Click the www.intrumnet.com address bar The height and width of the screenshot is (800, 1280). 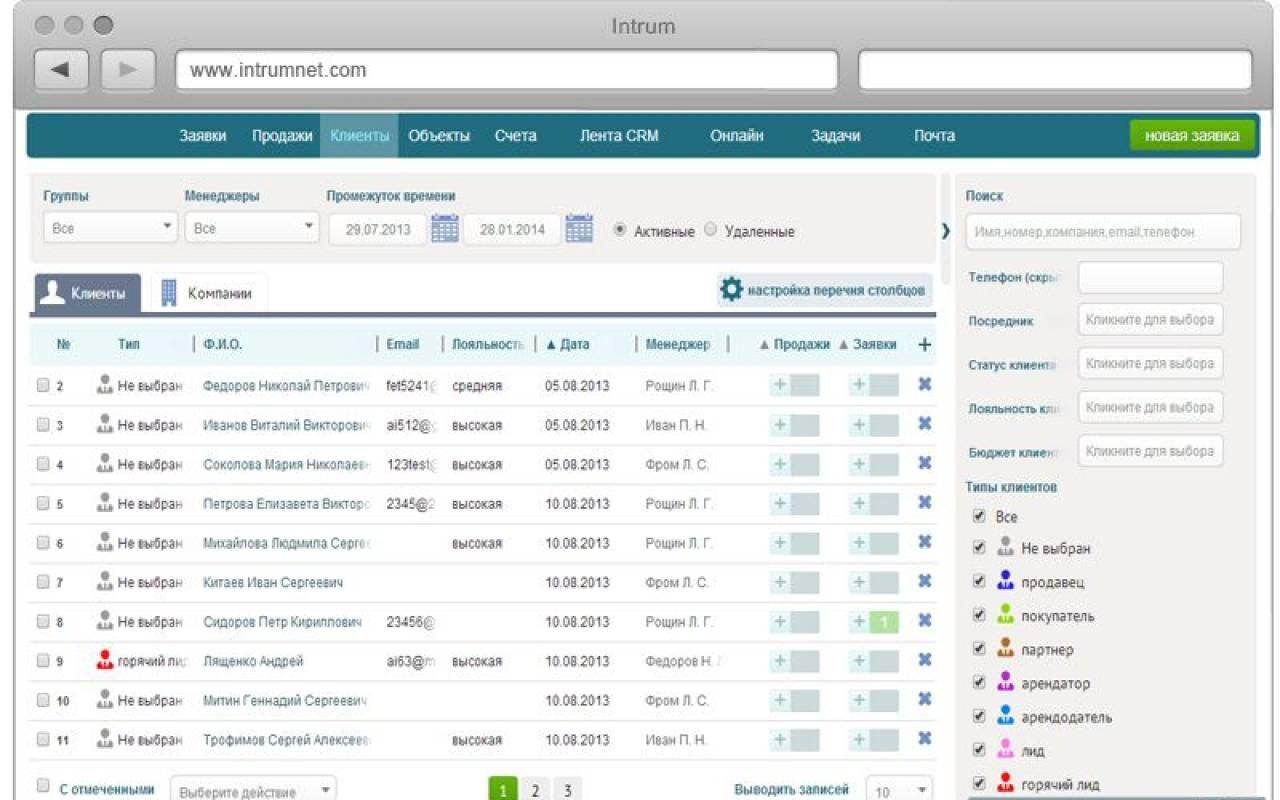(507, 70)
